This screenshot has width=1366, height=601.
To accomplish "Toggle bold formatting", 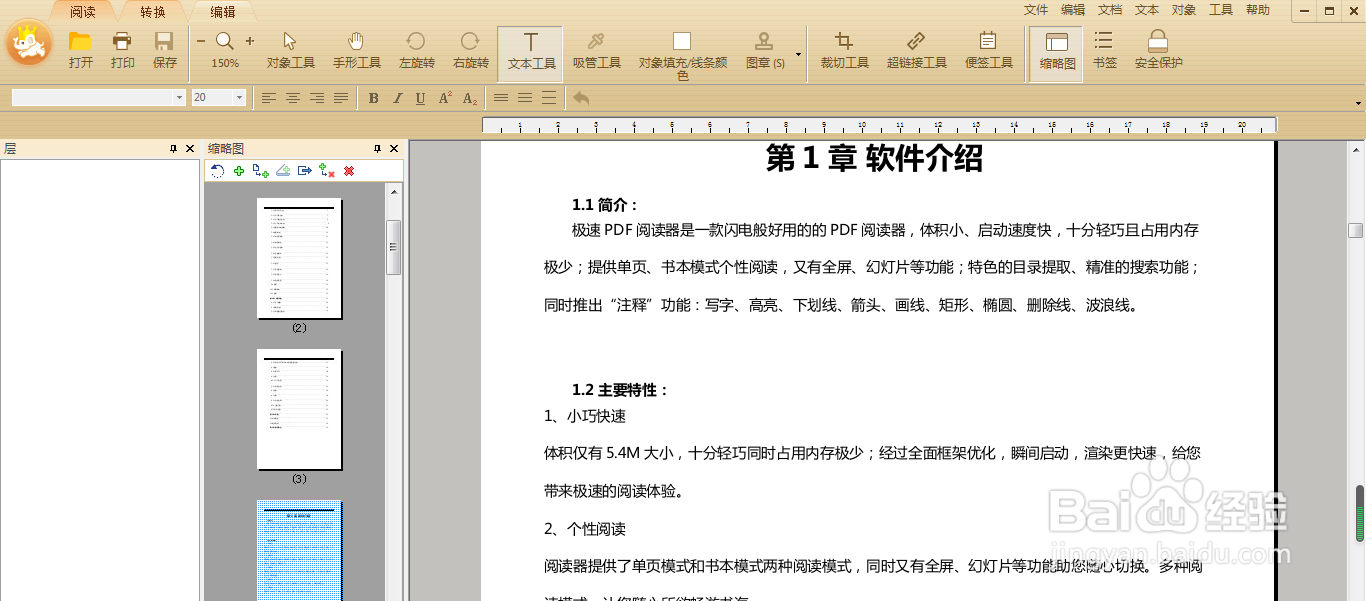I will pos(374,98).
